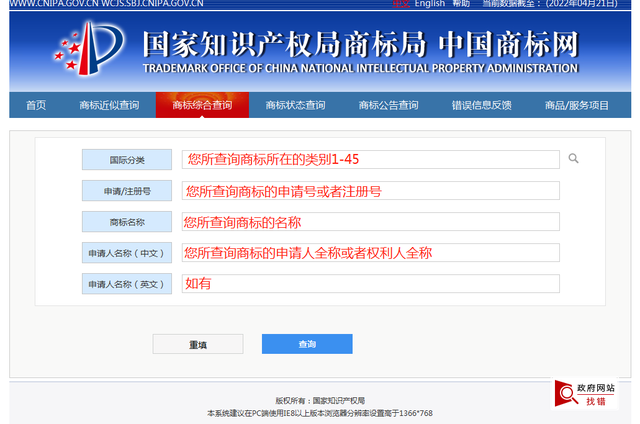Click the 政府网站找错 badge icon
Image resolution: width=640 pixels, height=424 pixels.
click(x=585, y=394)
